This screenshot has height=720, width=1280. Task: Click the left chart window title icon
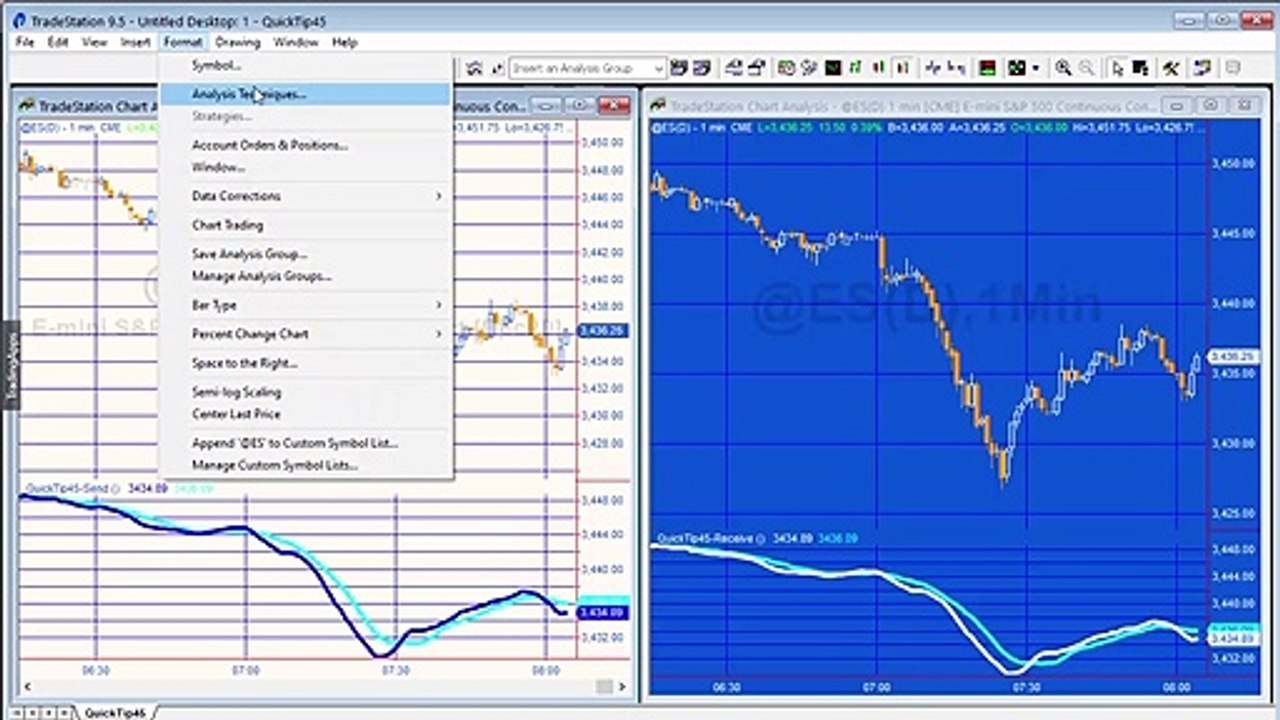27,106
